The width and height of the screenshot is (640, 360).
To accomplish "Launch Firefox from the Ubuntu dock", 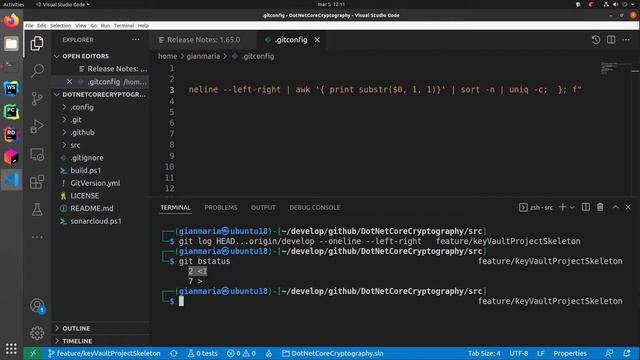I will tap(11, 21).
